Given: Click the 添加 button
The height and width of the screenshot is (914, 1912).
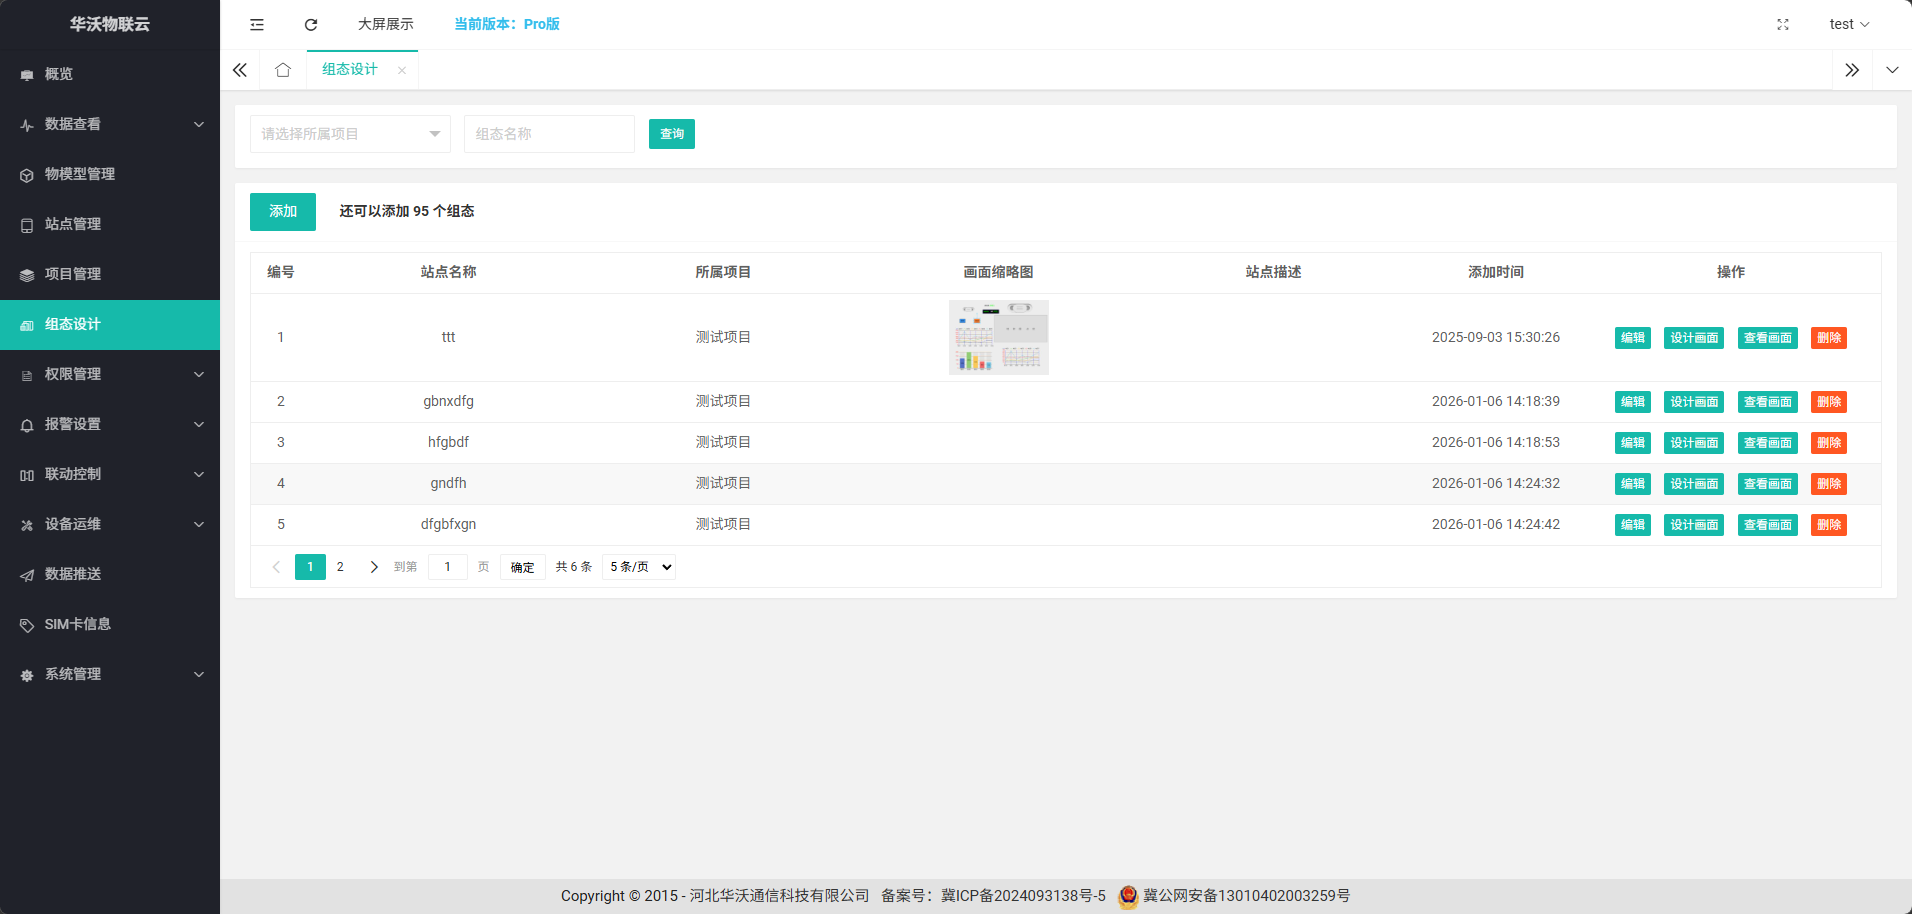Looking at the screenshot, I should tap(283, 212).
